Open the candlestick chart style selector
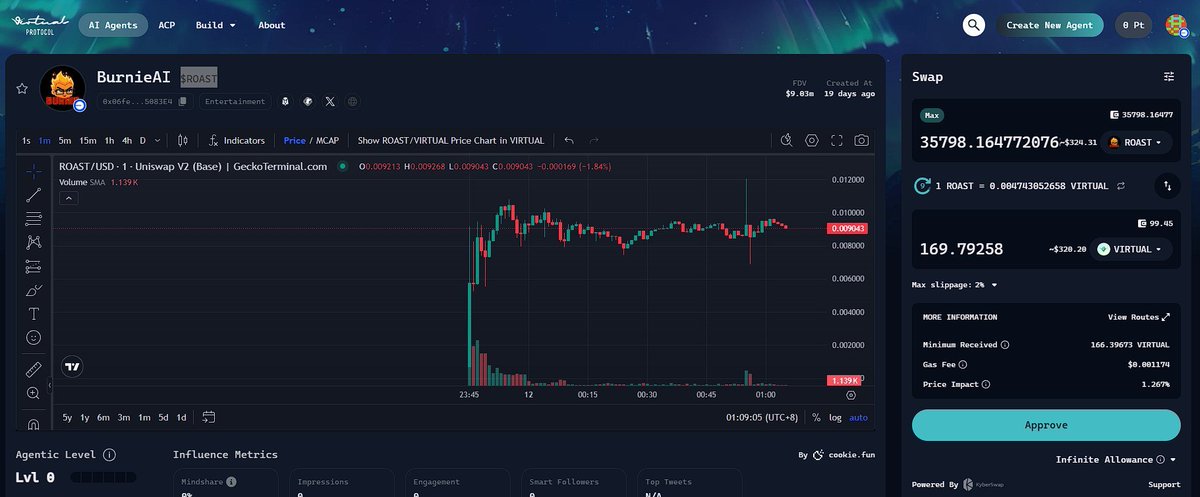The width and height of the screenshot is (1200, 497). (x=183, y=140)
